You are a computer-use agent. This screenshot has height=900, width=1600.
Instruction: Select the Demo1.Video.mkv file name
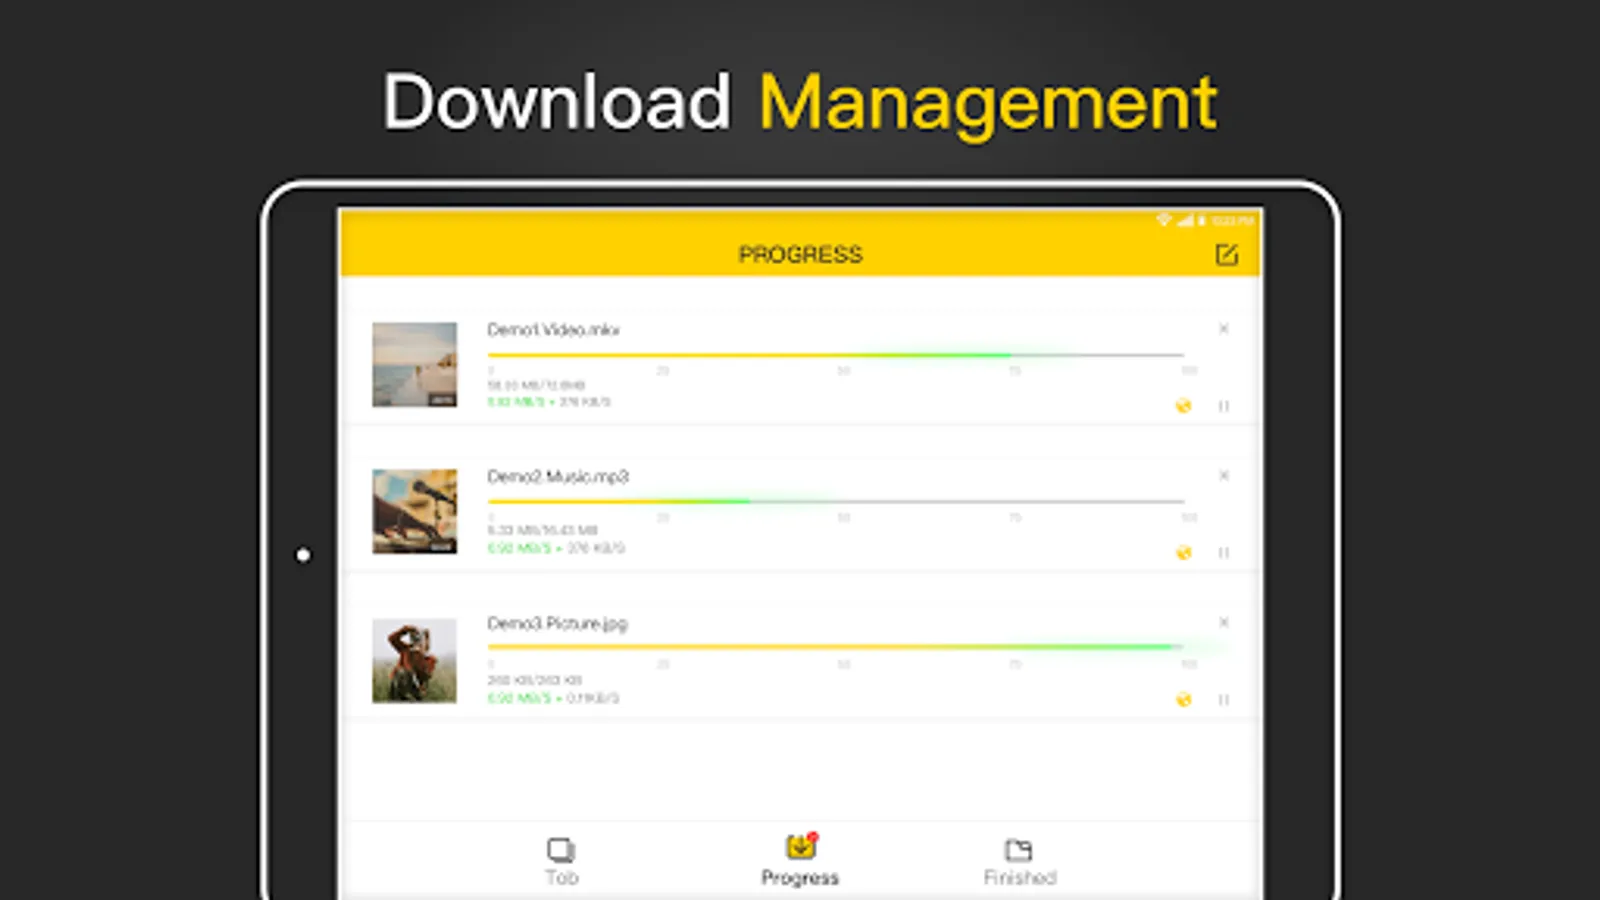tap(553, 329)
